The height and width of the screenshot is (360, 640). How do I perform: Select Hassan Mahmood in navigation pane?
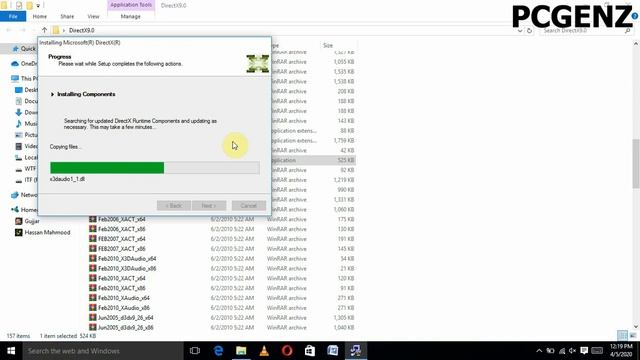click(43, 233)
